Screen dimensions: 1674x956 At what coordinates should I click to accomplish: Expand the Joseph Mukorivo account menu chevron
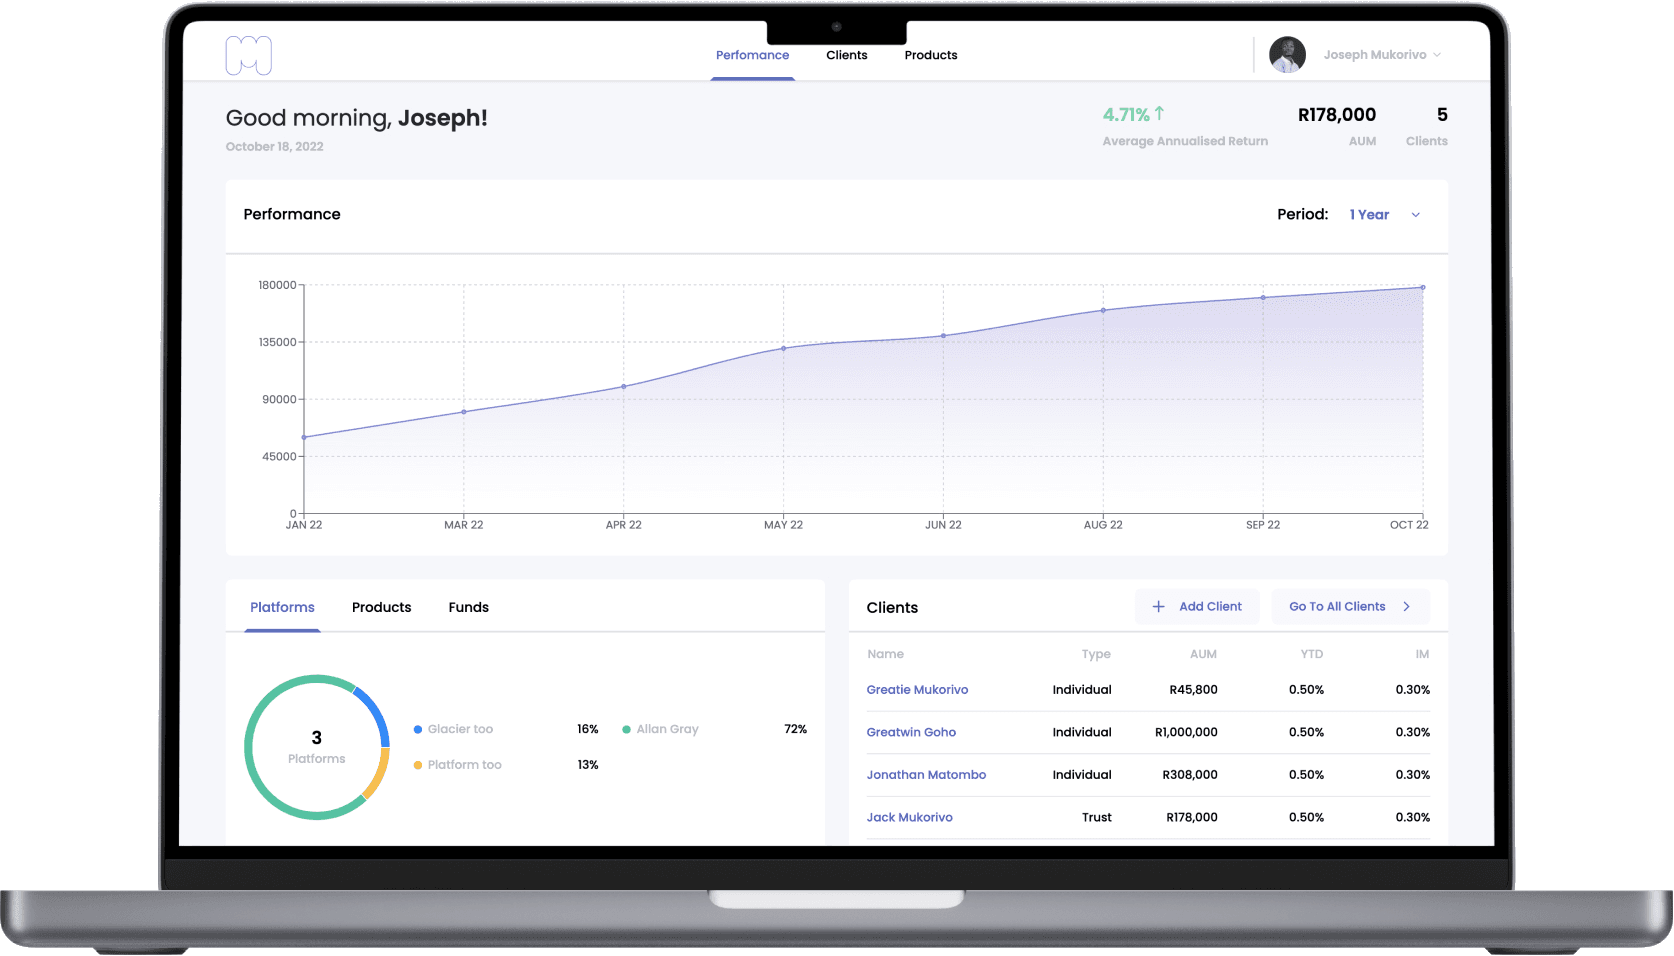1437,55
